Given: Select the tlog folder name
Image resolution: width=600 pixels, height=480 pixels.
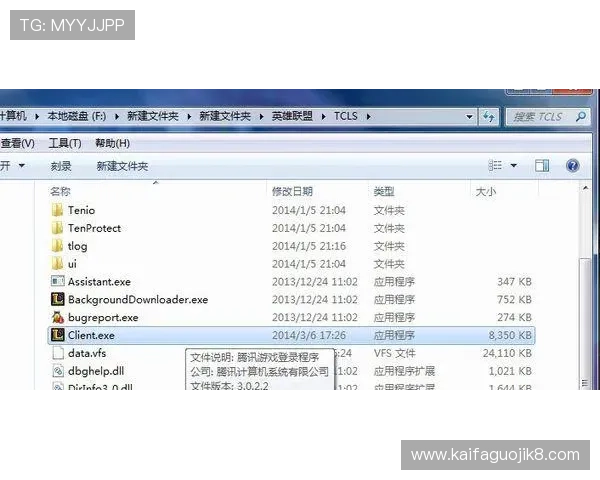Looking at the screenshot, I should click(x=77, y=246).
